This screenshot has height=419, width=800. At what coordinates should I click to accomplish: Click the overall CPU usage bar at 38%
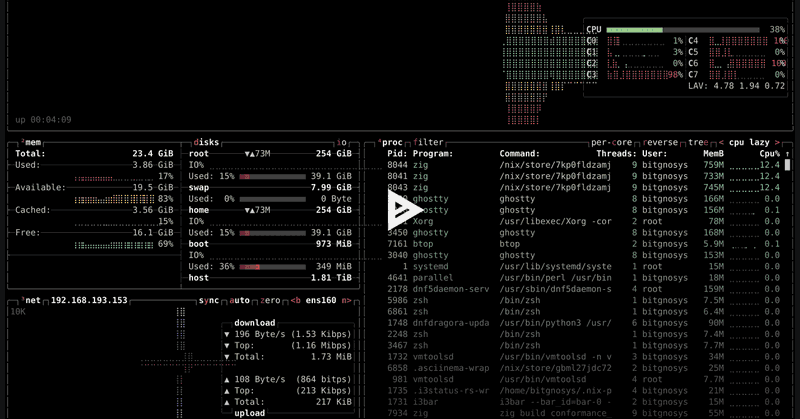[683, 30]
